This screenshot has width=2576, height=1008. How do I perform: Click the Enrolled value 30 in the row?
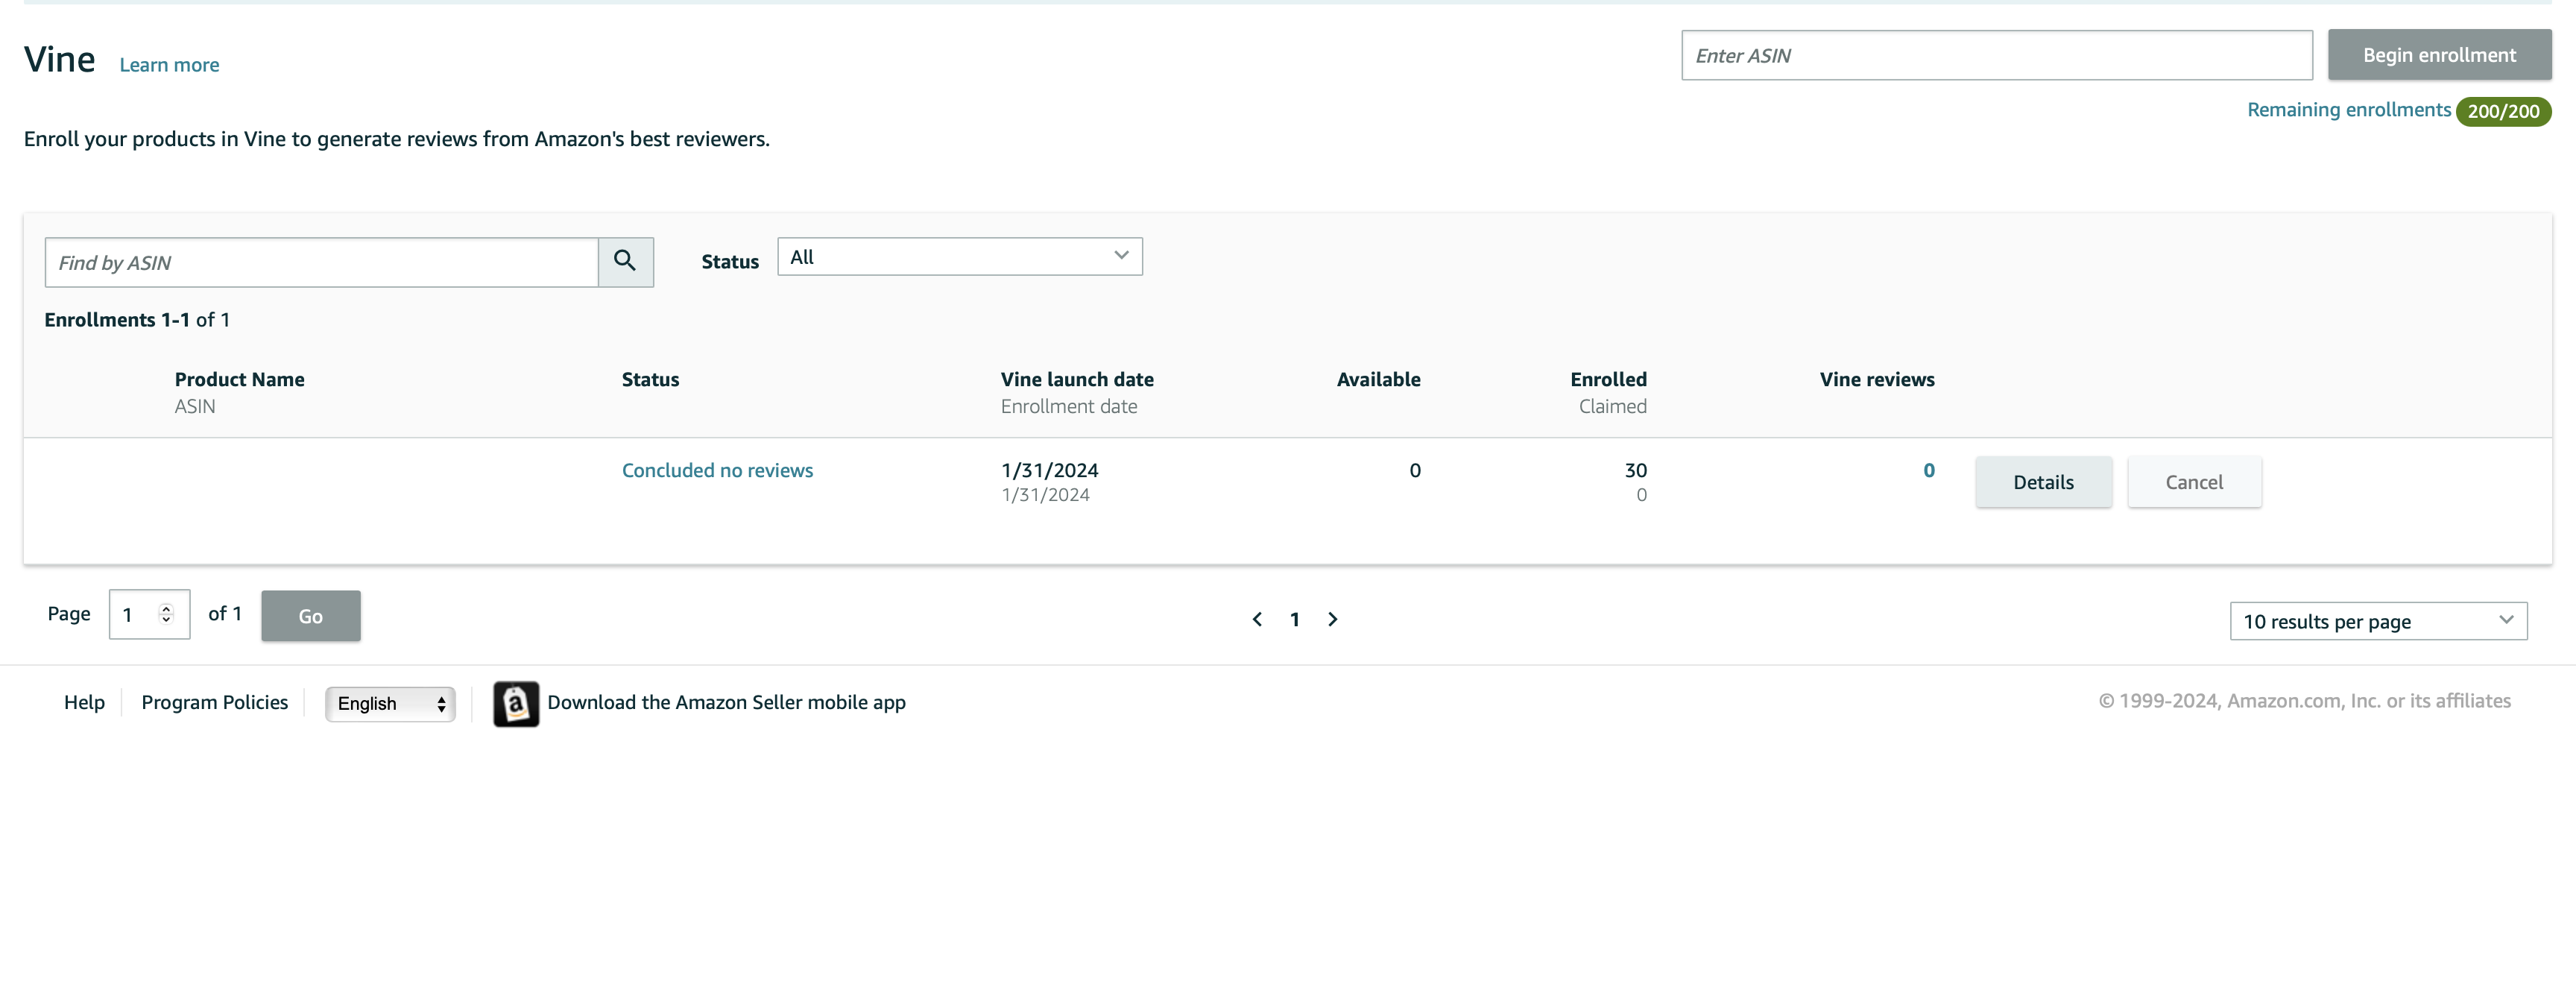pos(1635,470)
